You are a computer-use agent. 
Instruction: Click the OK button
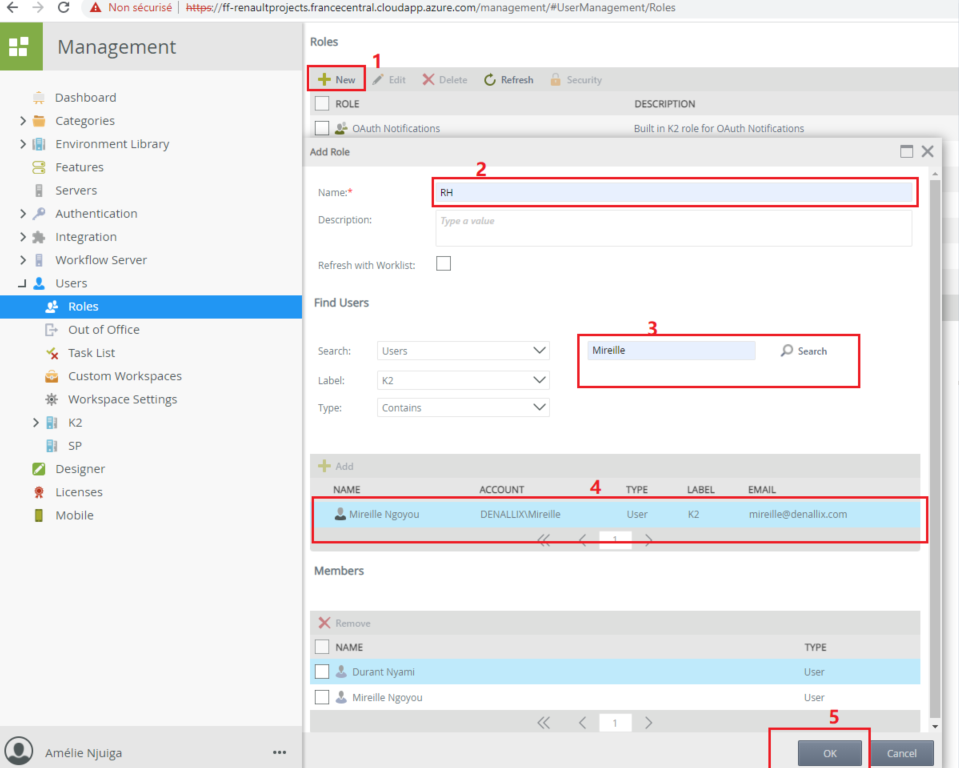point(830,753)
